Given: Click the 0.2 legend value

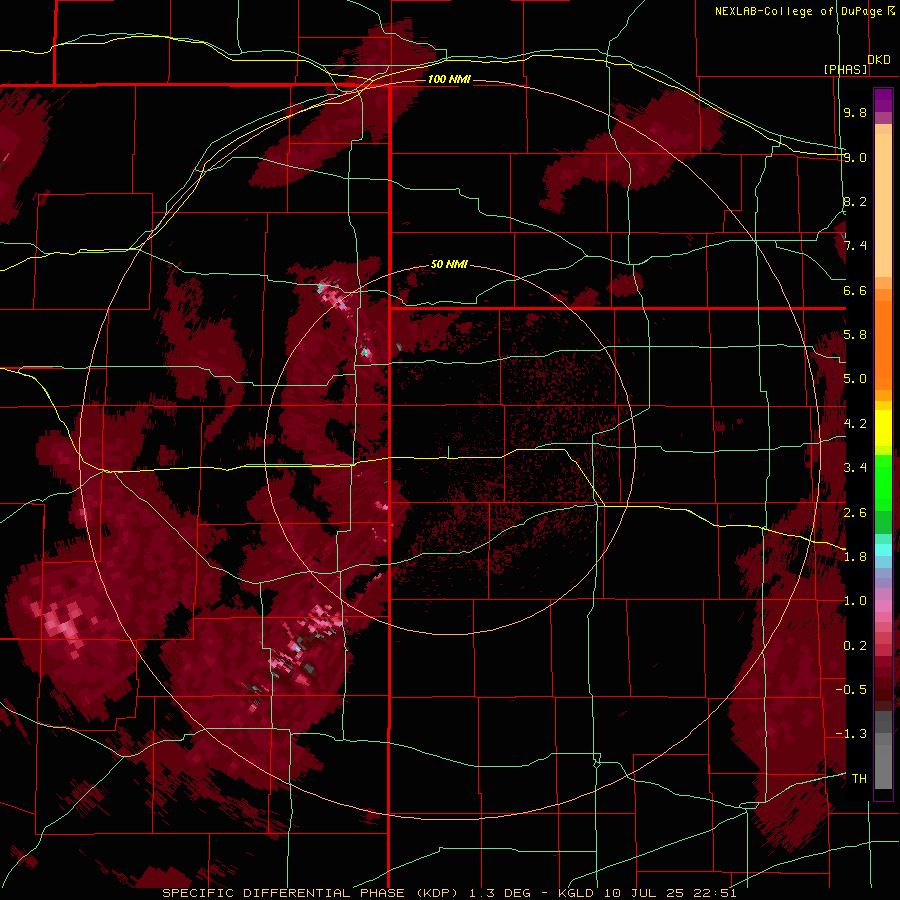Looking at the screenshot, I should click(855, 646).
